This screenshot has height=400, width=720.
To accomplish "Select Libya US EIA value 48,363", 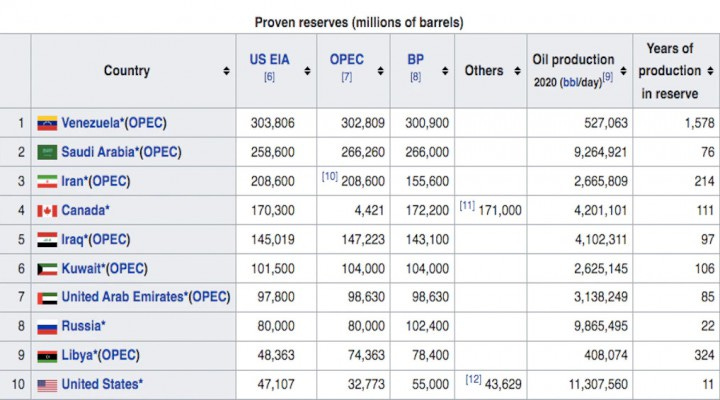I will click(x=276, y=355).
